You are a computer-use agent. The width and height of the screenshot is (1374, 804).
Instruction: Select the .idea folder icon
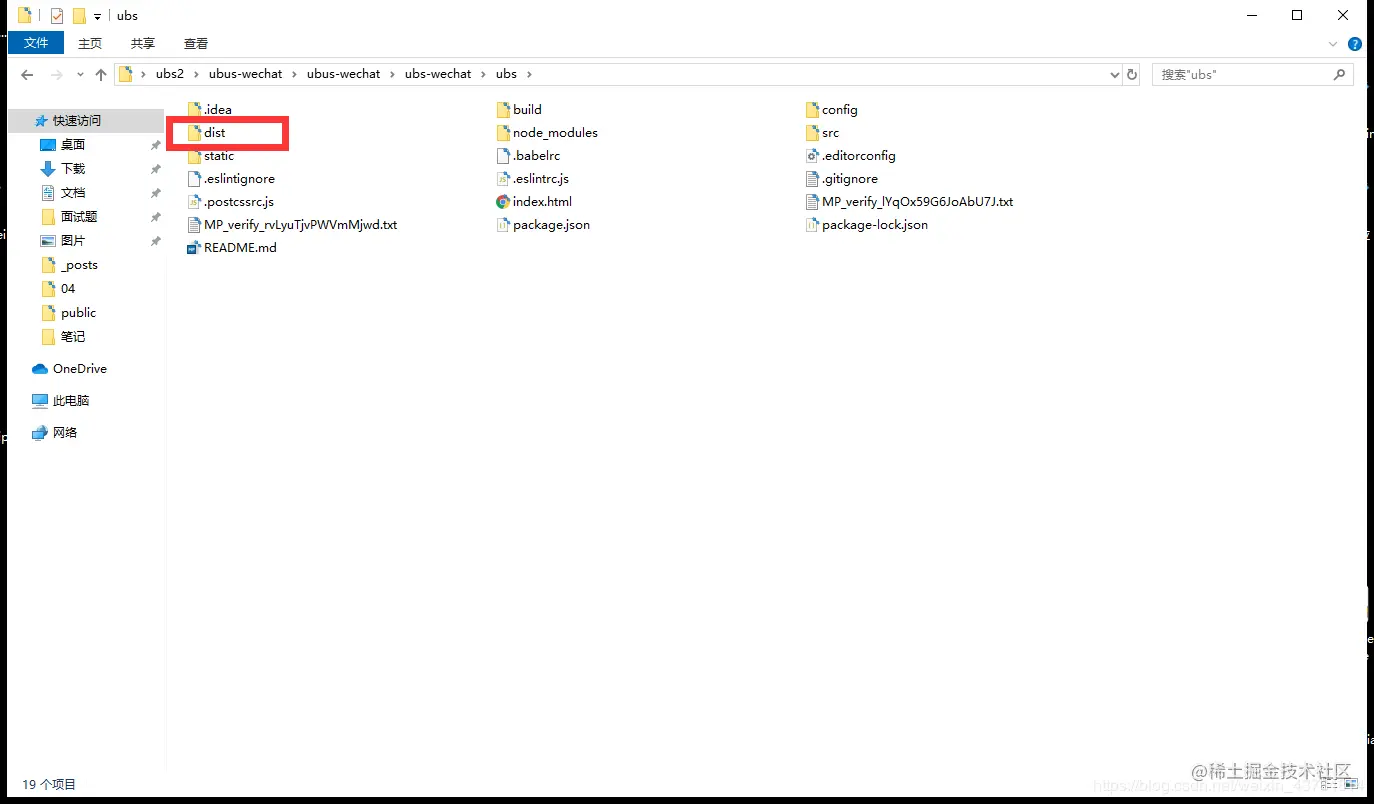[x=194, y=109]
